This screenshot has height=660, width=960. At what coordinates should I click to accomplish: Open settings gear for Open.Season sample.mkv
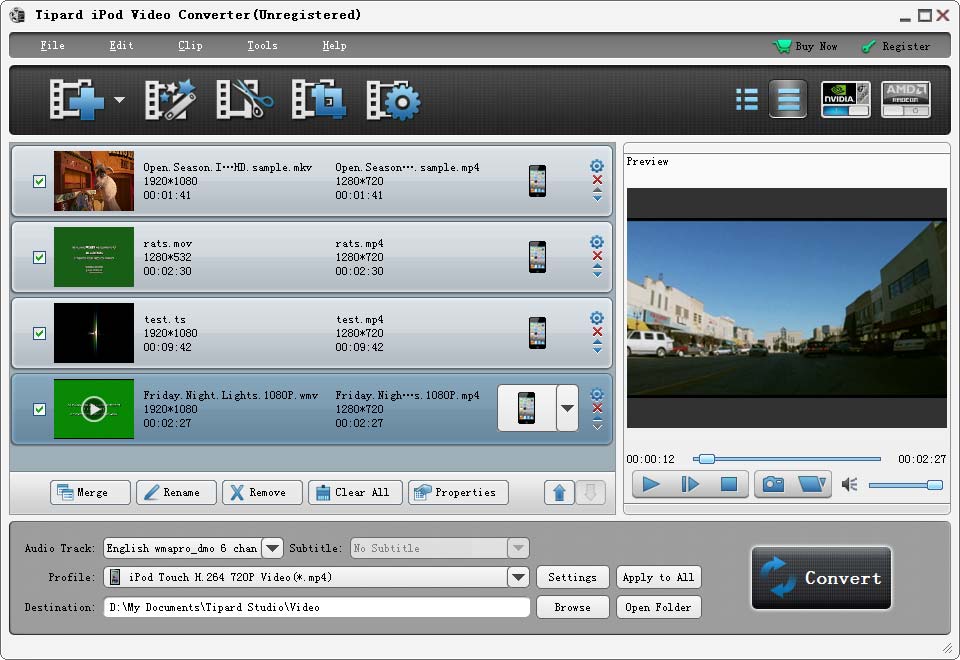coord(596,166)
